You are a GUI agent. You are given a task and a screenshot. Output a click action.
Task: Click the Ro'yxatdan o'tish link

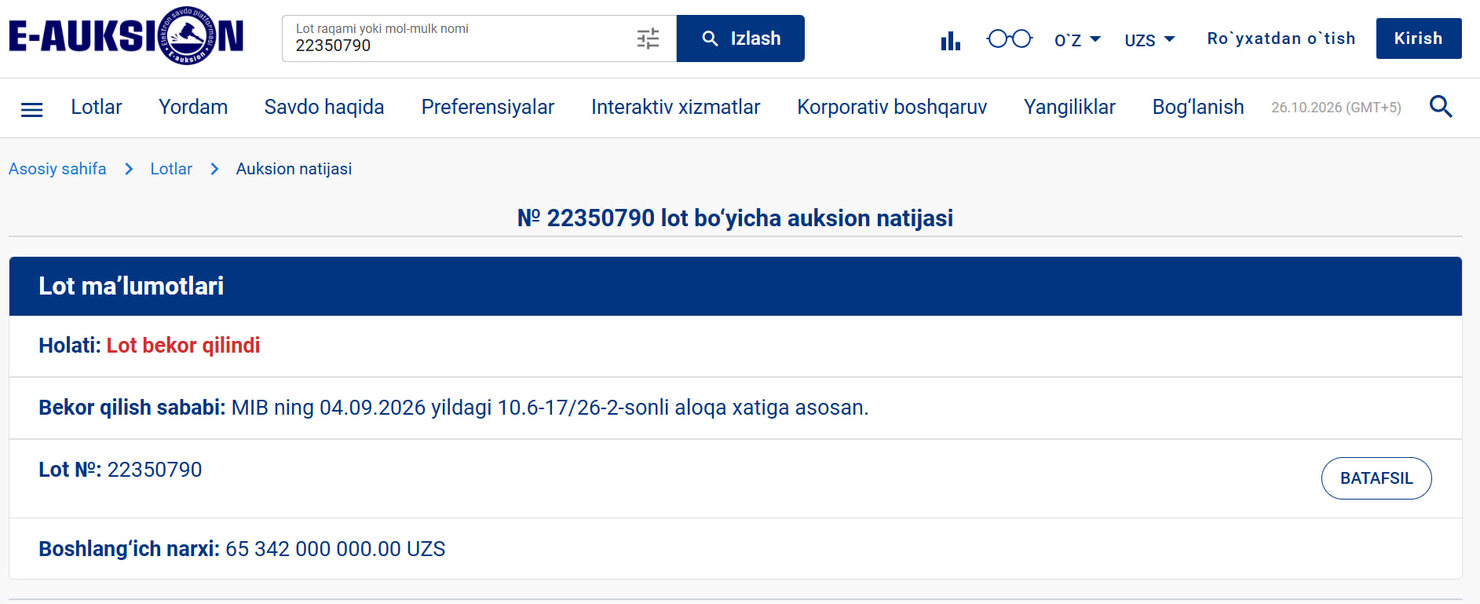tap(1281, 38)
